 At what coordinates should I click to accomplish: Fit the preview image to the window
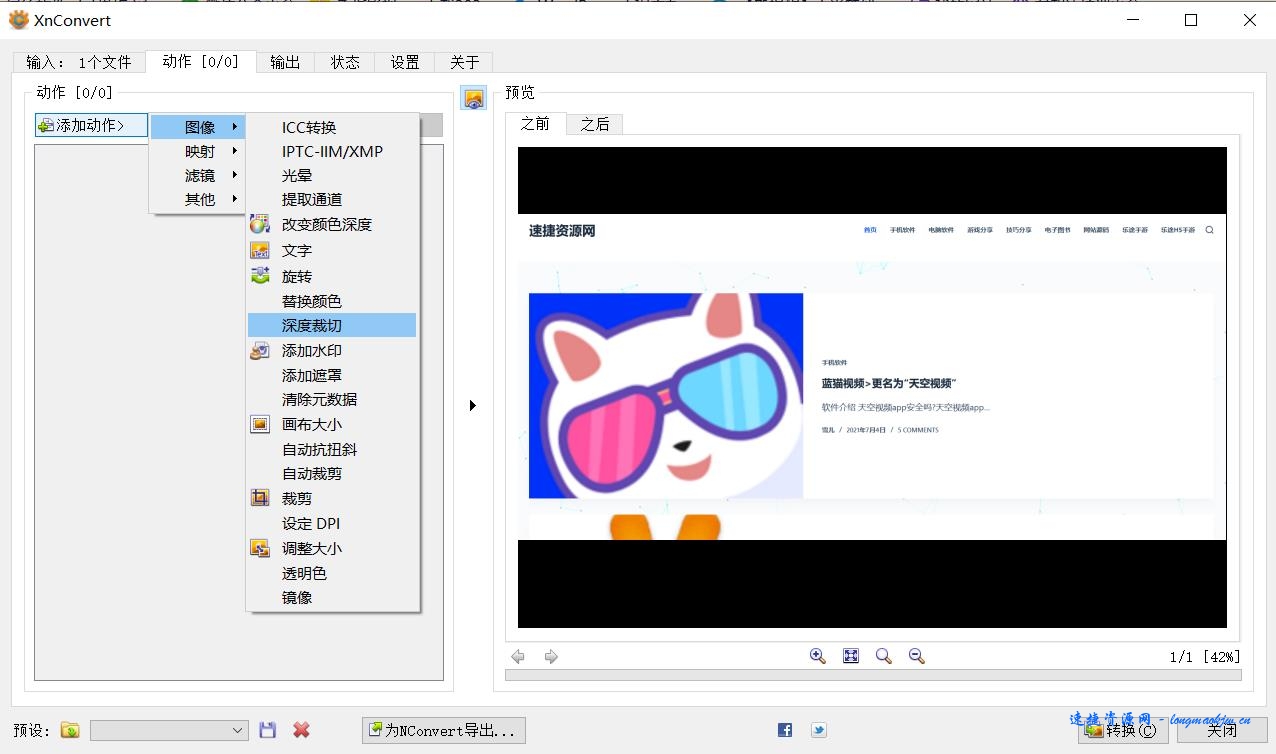click(851, 656)
